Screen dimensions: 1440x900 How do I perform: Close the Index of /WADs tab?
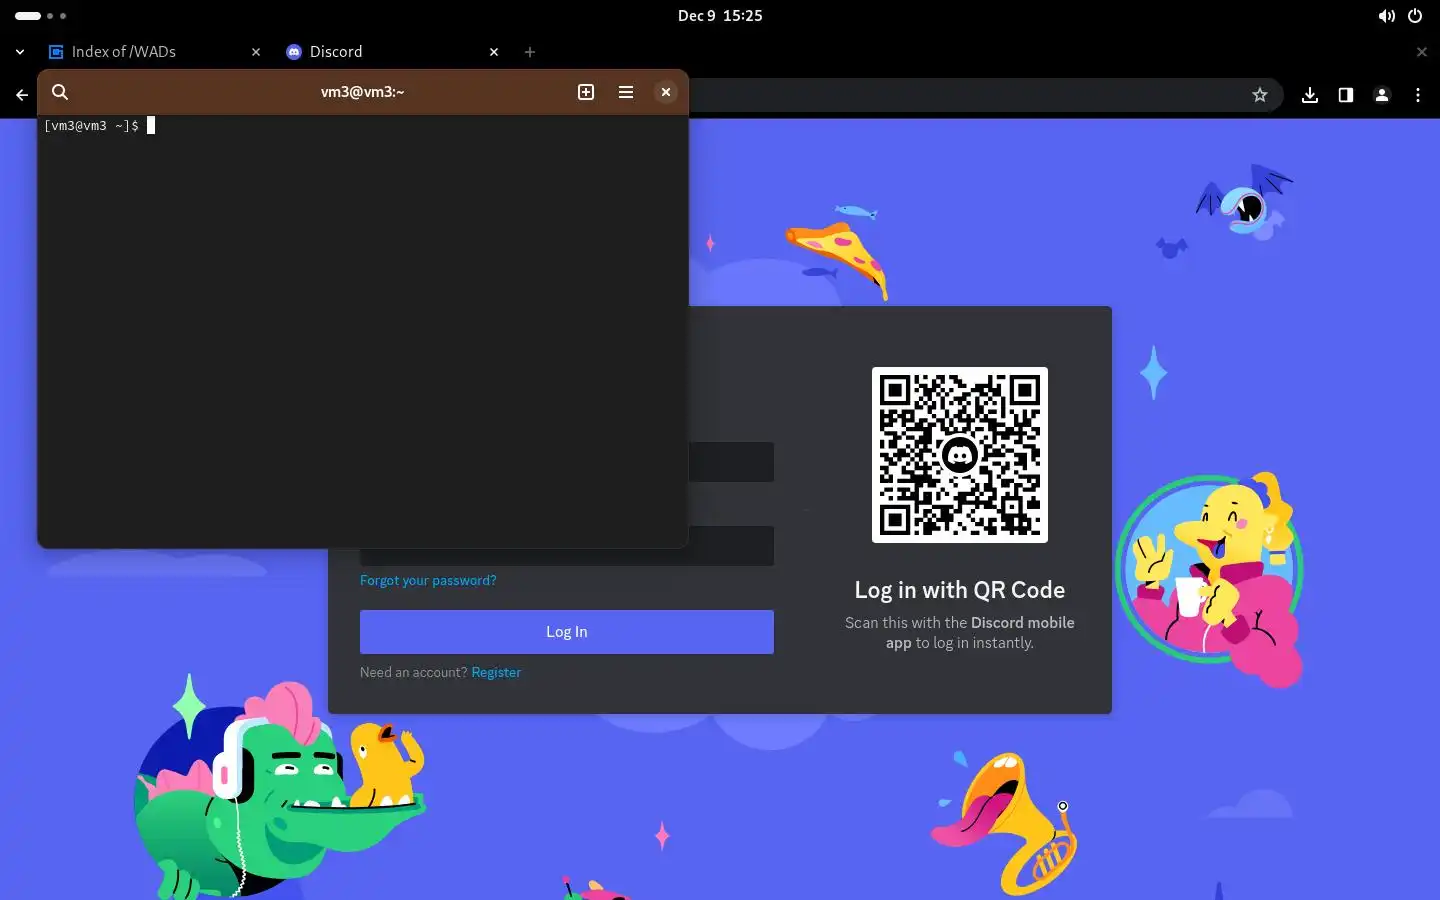click(256, 52)
